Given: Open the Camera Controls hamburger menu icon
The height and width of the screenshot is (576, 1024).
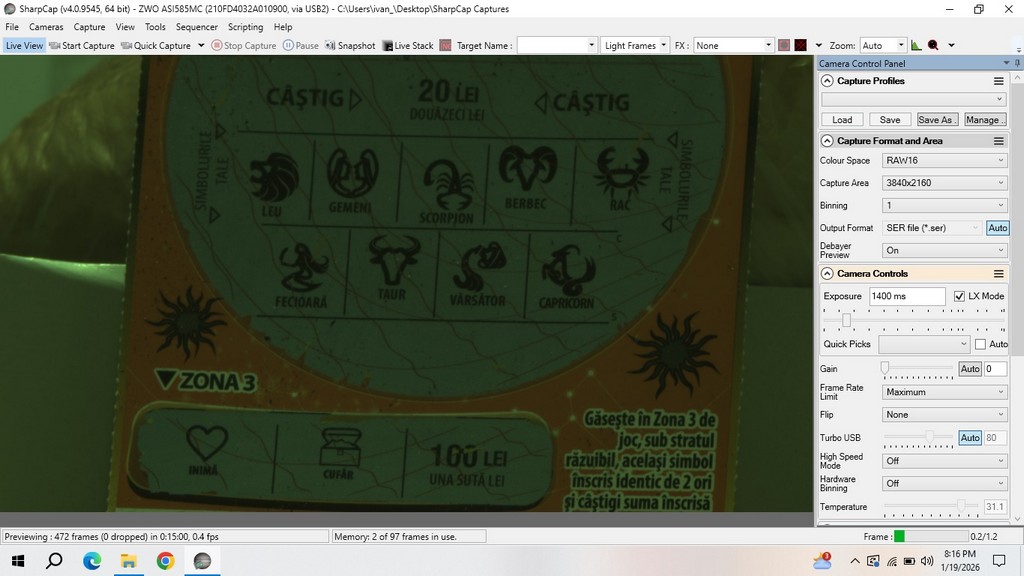Looking at the screenshot, I should click(998, 274).
